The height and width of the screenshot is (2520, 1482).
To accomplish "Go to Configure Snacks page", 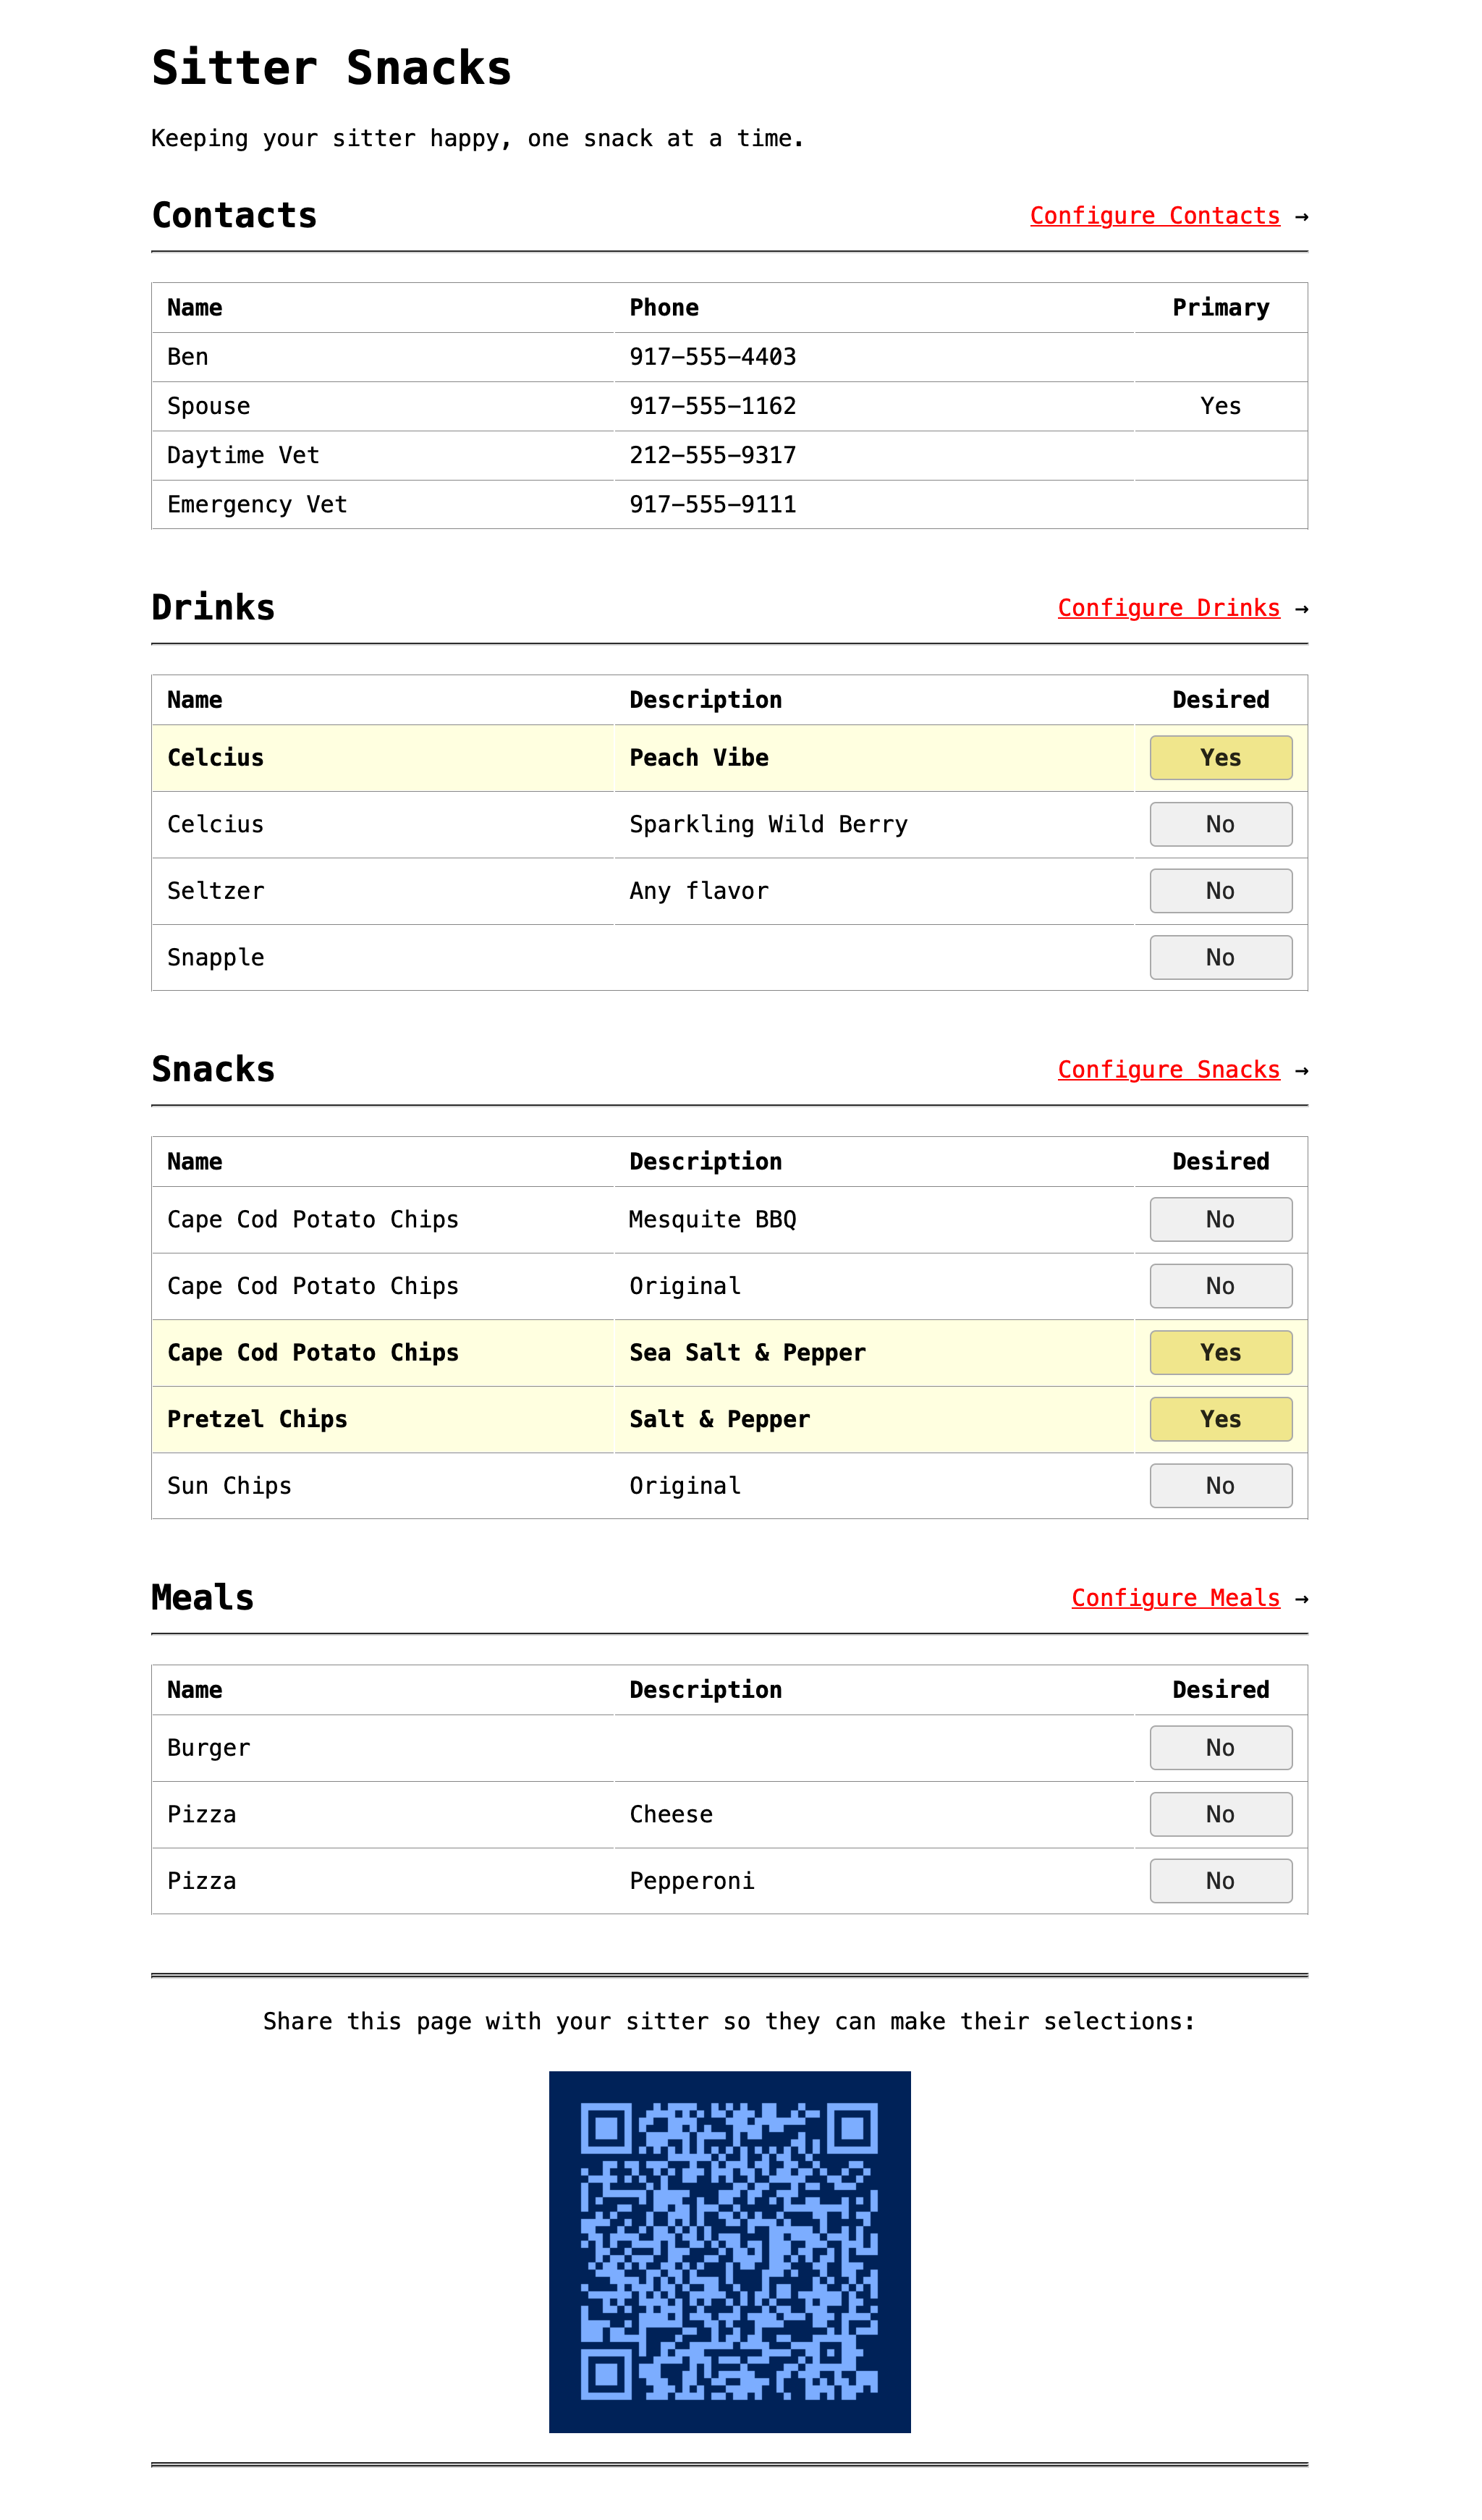I will tap(1168, 1070).
